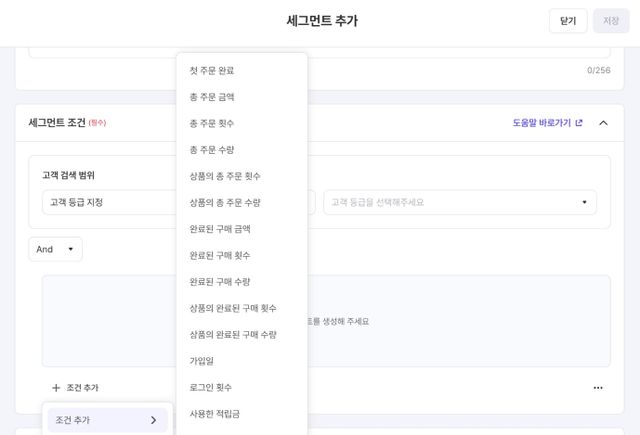Select 총 주문 금액 option

pos(212,97)
